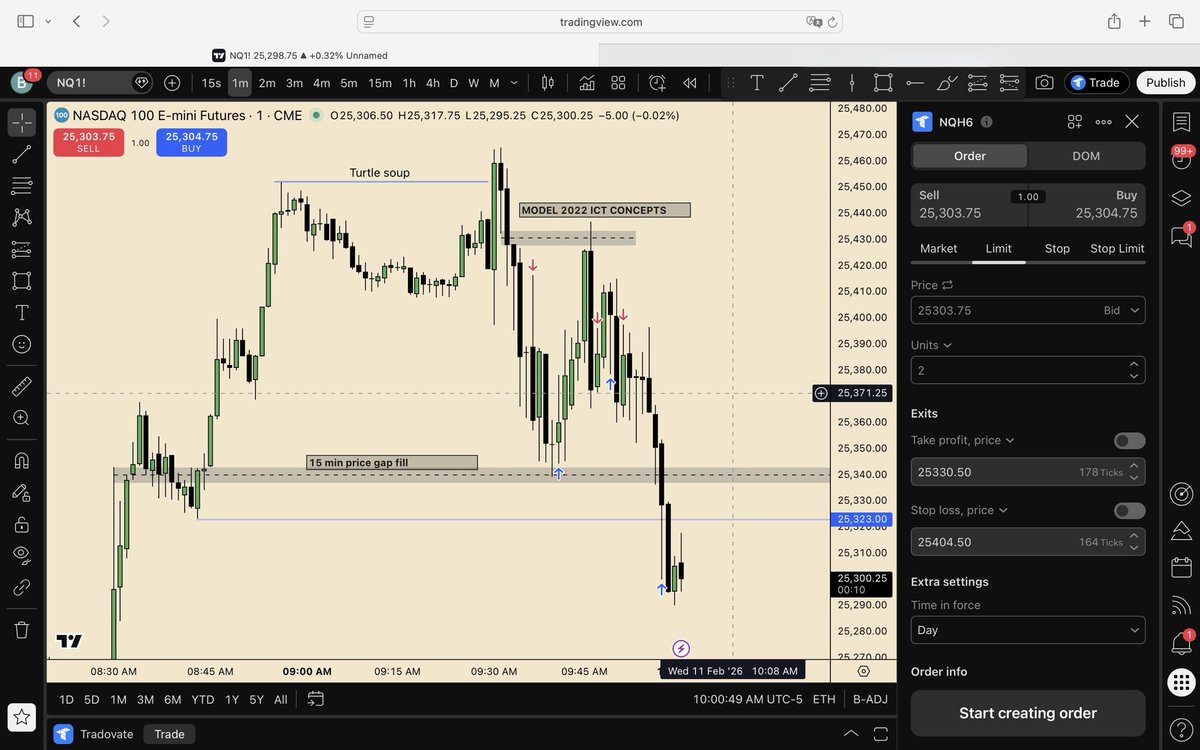Open price scale settings hexagon icon
This screenshot has height=750, width=1200.
pos(864,671)
